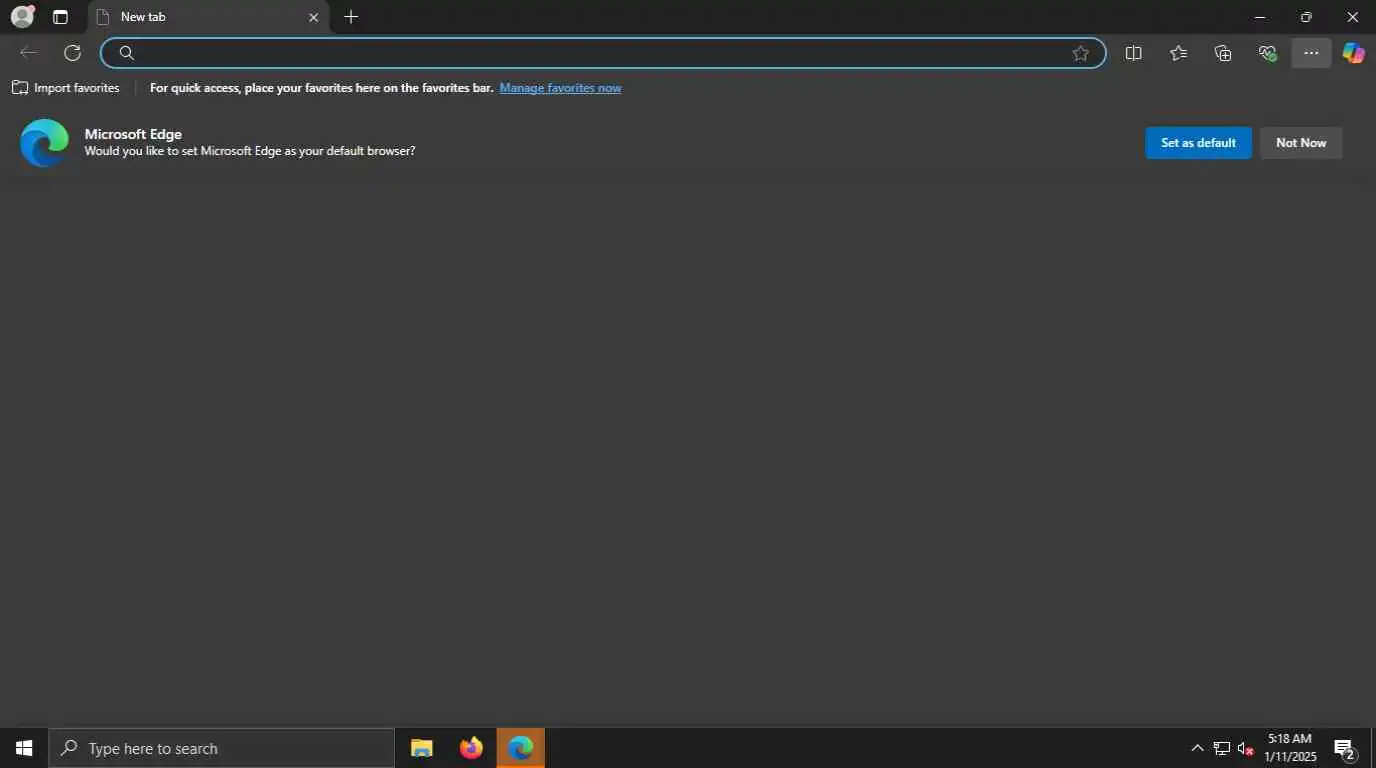This screenshot has width=1376, height=768.
Task: Click the back navigation arrow
Action: tap(28, 53)
